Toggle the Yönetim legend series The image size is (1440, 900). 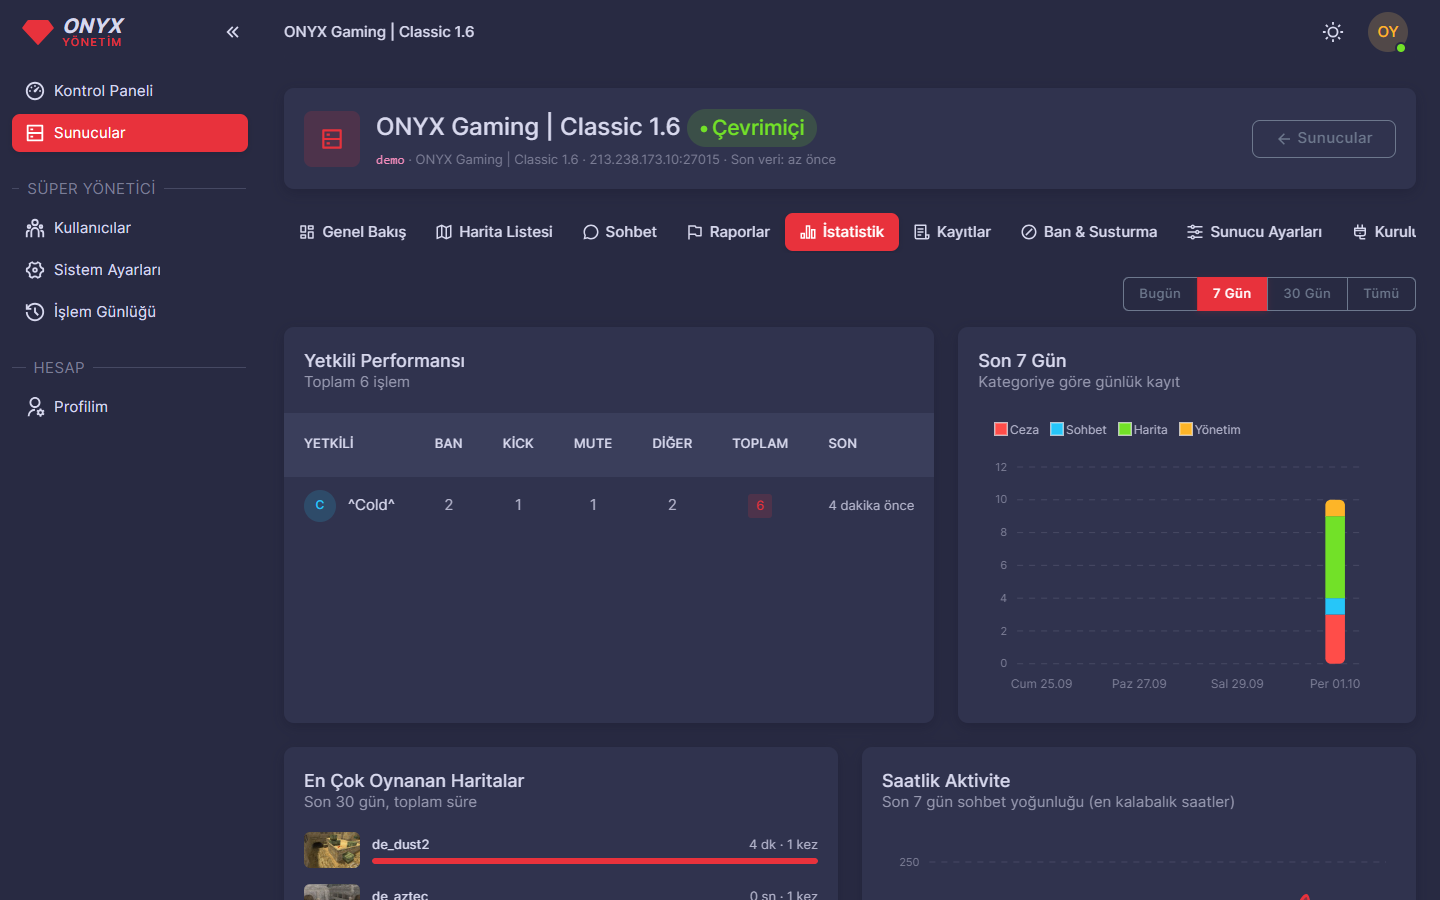click(1210, 430)
